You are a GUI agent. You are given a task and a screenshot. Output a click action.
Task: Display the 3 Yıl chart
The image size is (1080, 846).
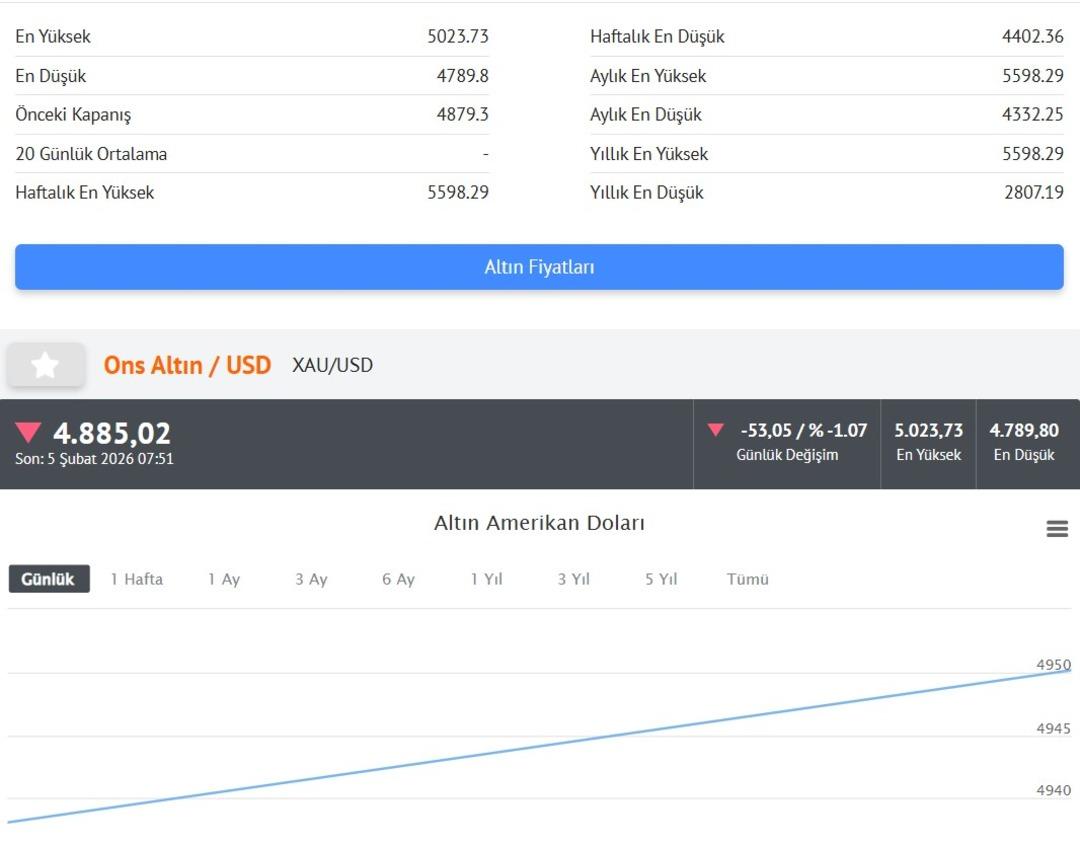(x=574, y=579)
